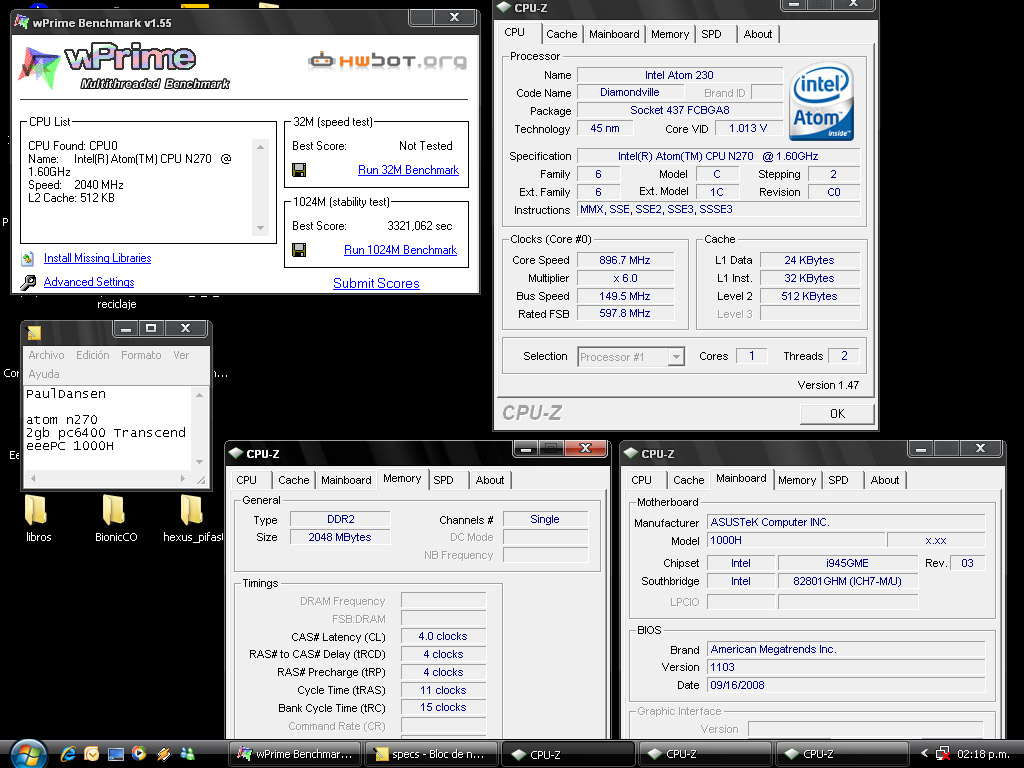This screenshot has height=768, width=1024.
Task: Open the Ver menu in notepad
Action: coord(181,355)
